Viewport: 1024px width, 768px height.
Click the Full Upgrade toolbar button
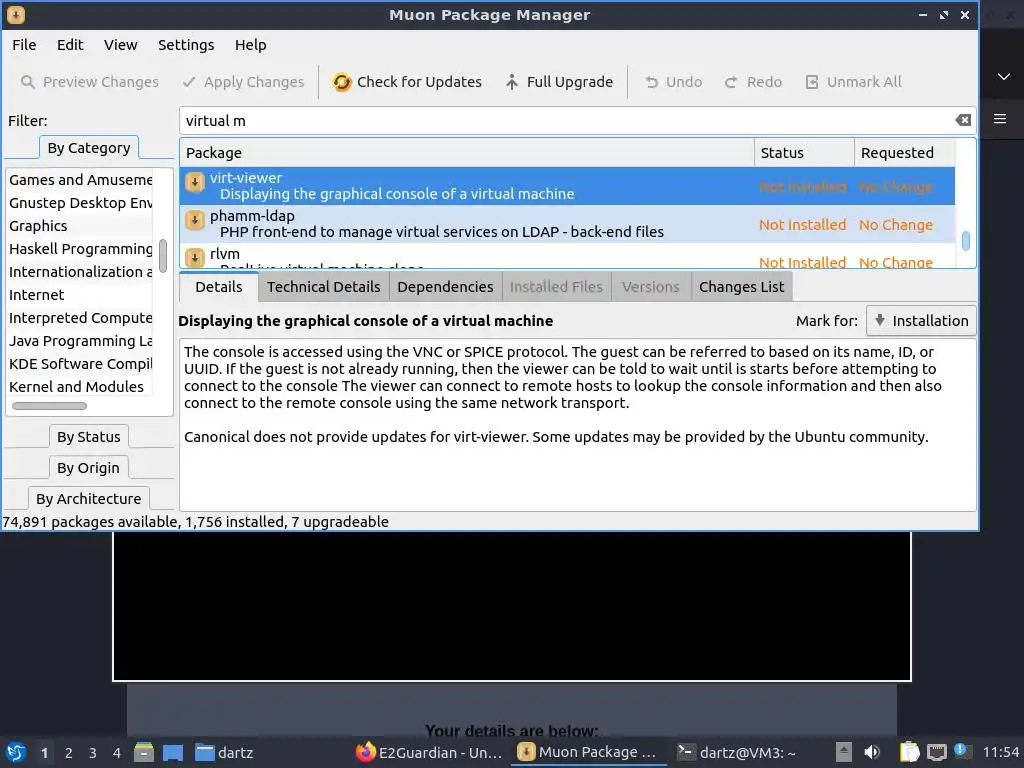click(559, 82)
